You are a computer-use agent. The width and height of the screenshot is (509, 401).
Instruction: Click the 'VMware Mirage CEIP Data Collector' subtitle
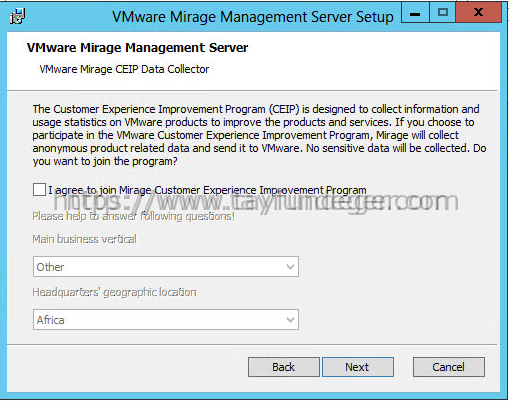pyautogui.click(x=124, y=69)
